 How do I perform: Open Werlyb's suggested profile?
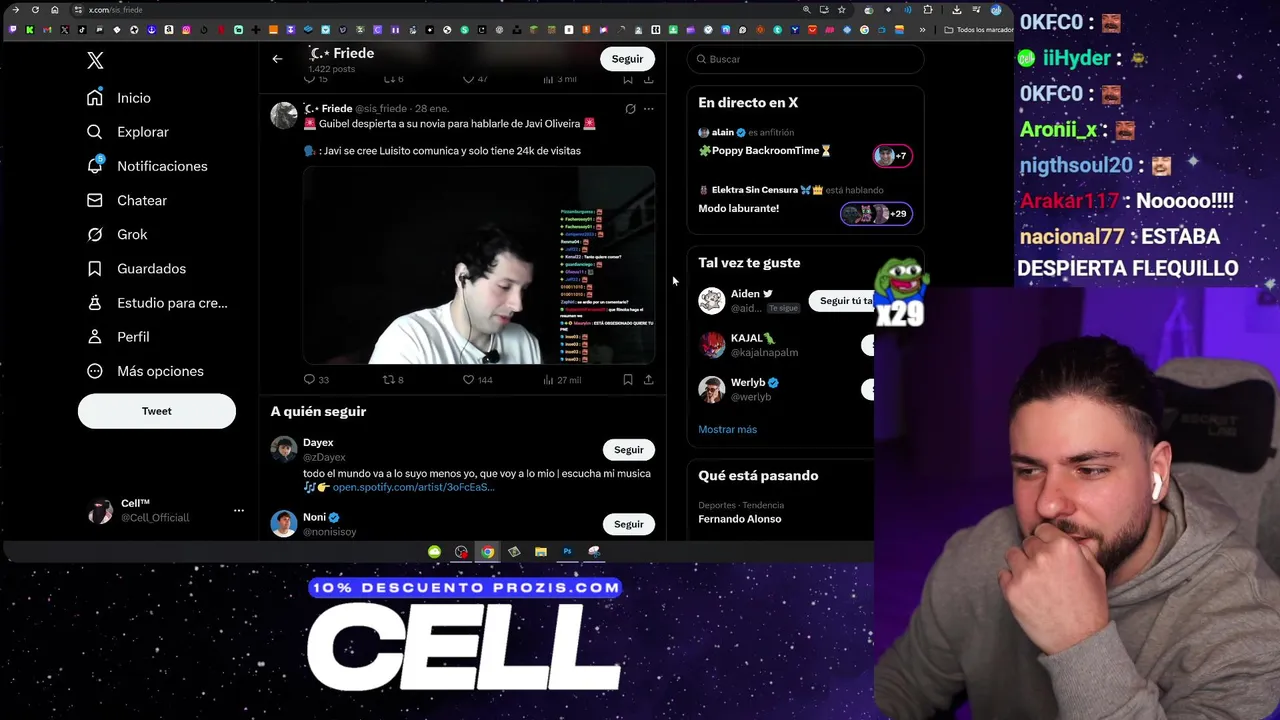748,382
